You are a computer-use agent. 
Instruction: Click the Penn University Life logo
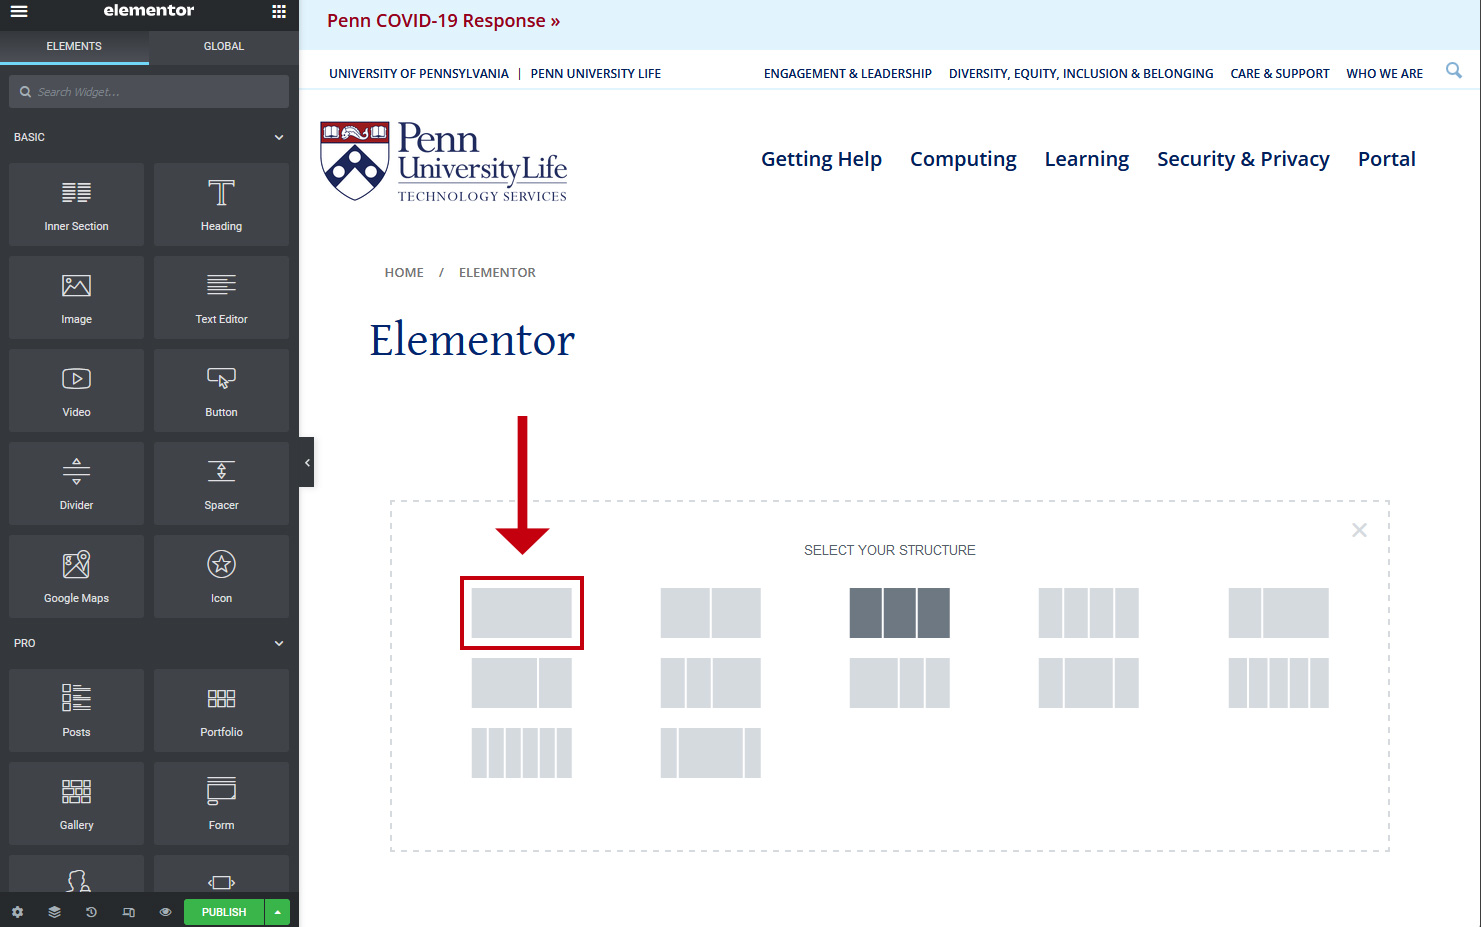tap(443, 161)
